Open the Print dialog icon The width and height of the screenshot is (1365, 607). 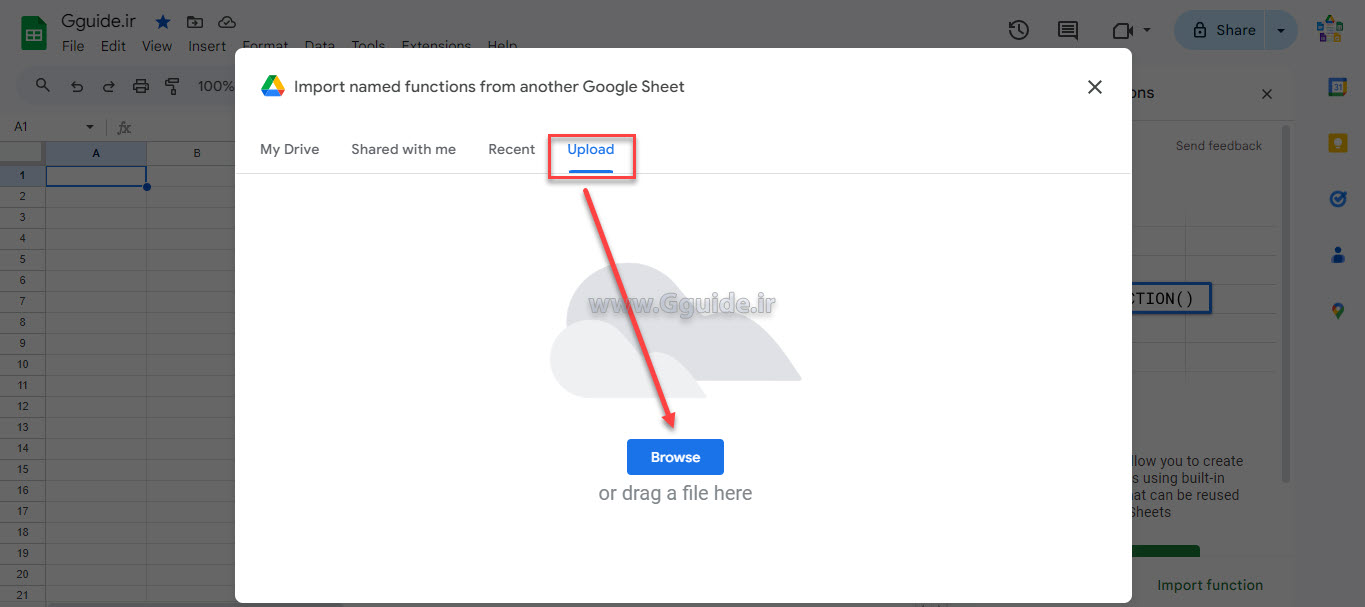[x=141, y=86]
